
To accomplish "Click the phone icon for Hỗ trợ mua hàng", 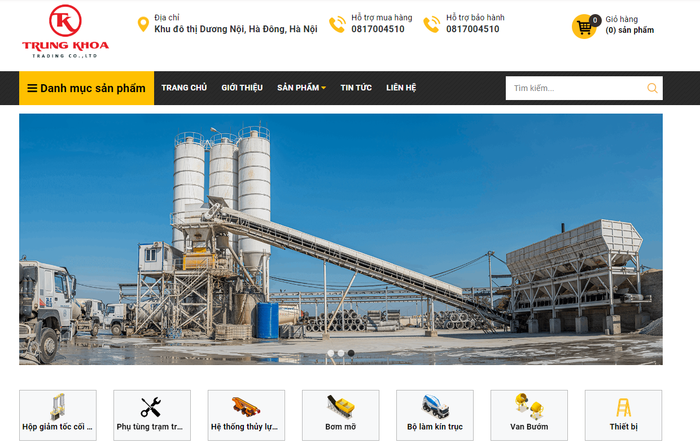I will pyautogui.click(x=338, y=24).
